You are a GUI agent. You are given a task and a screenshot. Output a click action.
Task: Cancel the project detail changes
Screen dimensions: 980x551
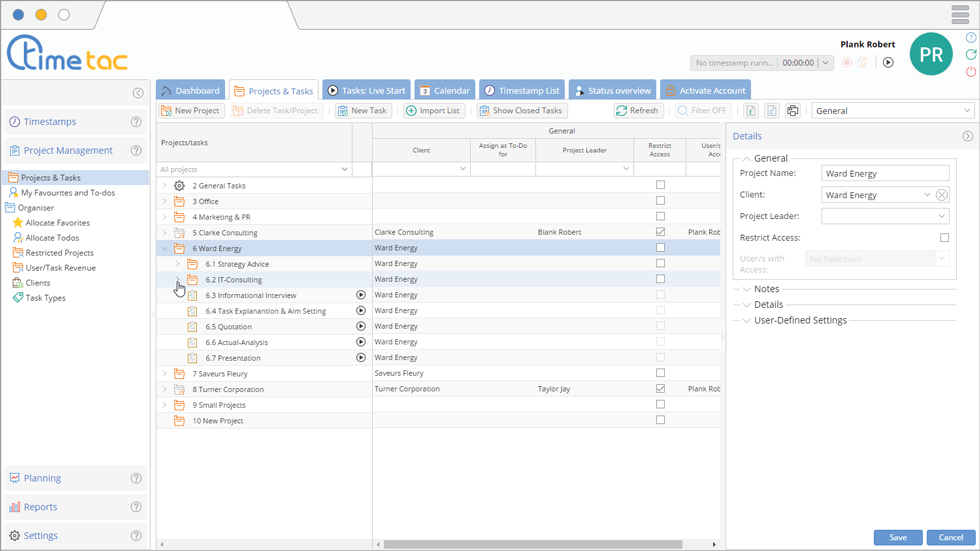pos(951,537)
